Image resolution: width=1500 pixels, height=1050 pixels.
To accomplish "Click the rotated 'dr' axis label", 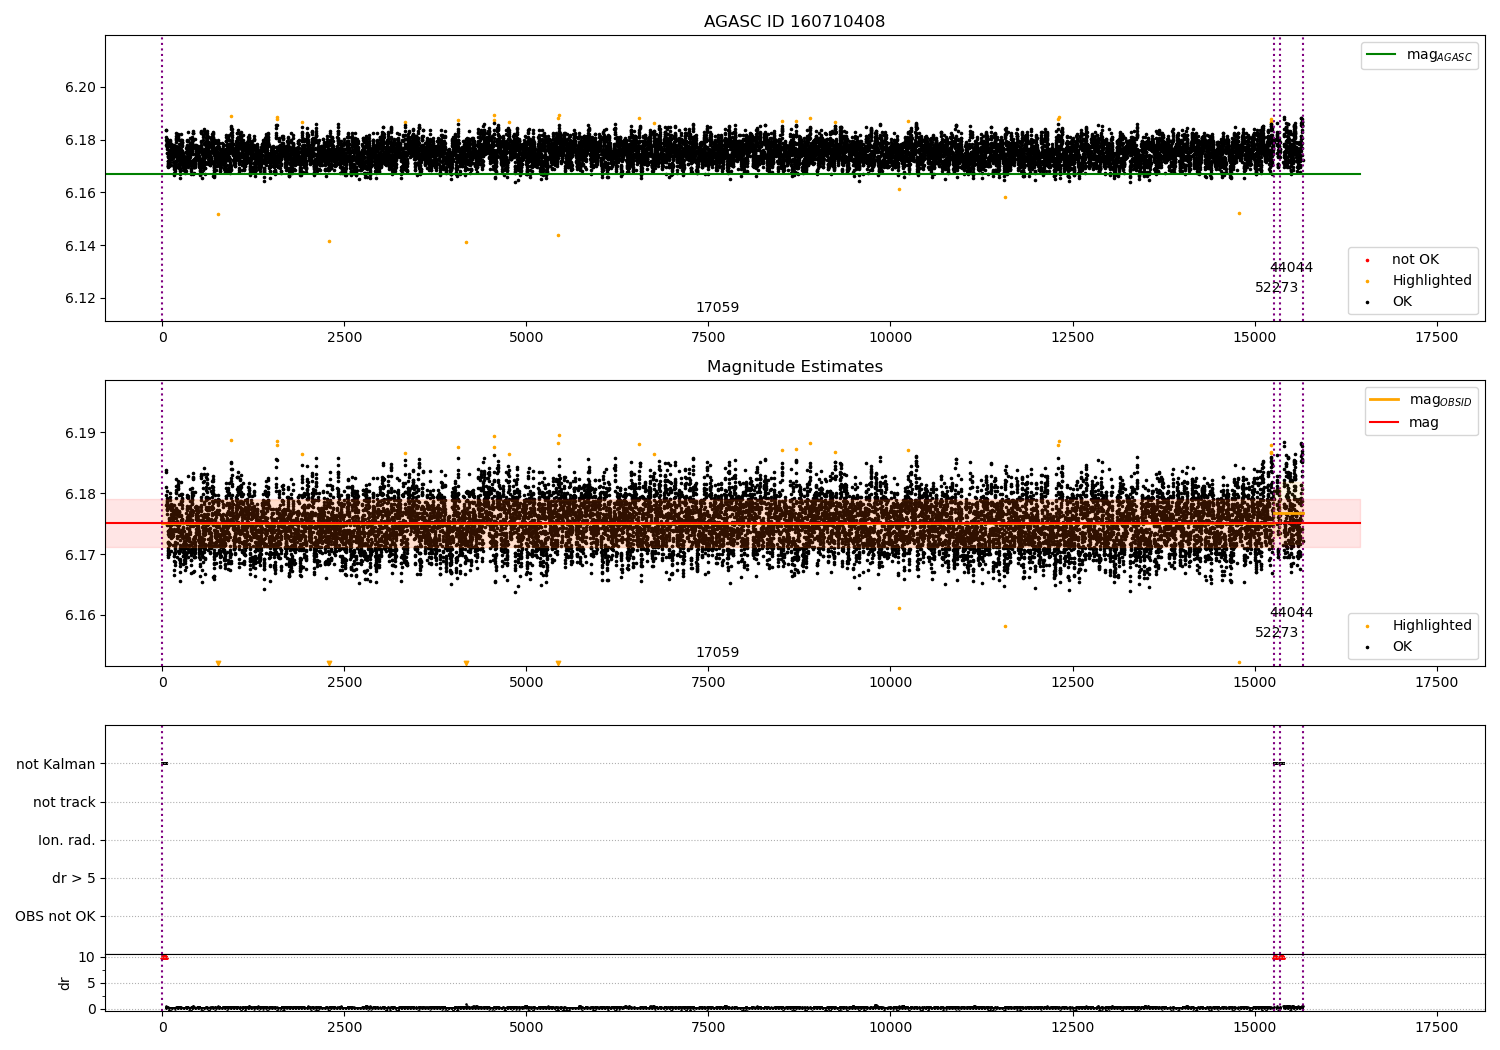I will (65, 983).
